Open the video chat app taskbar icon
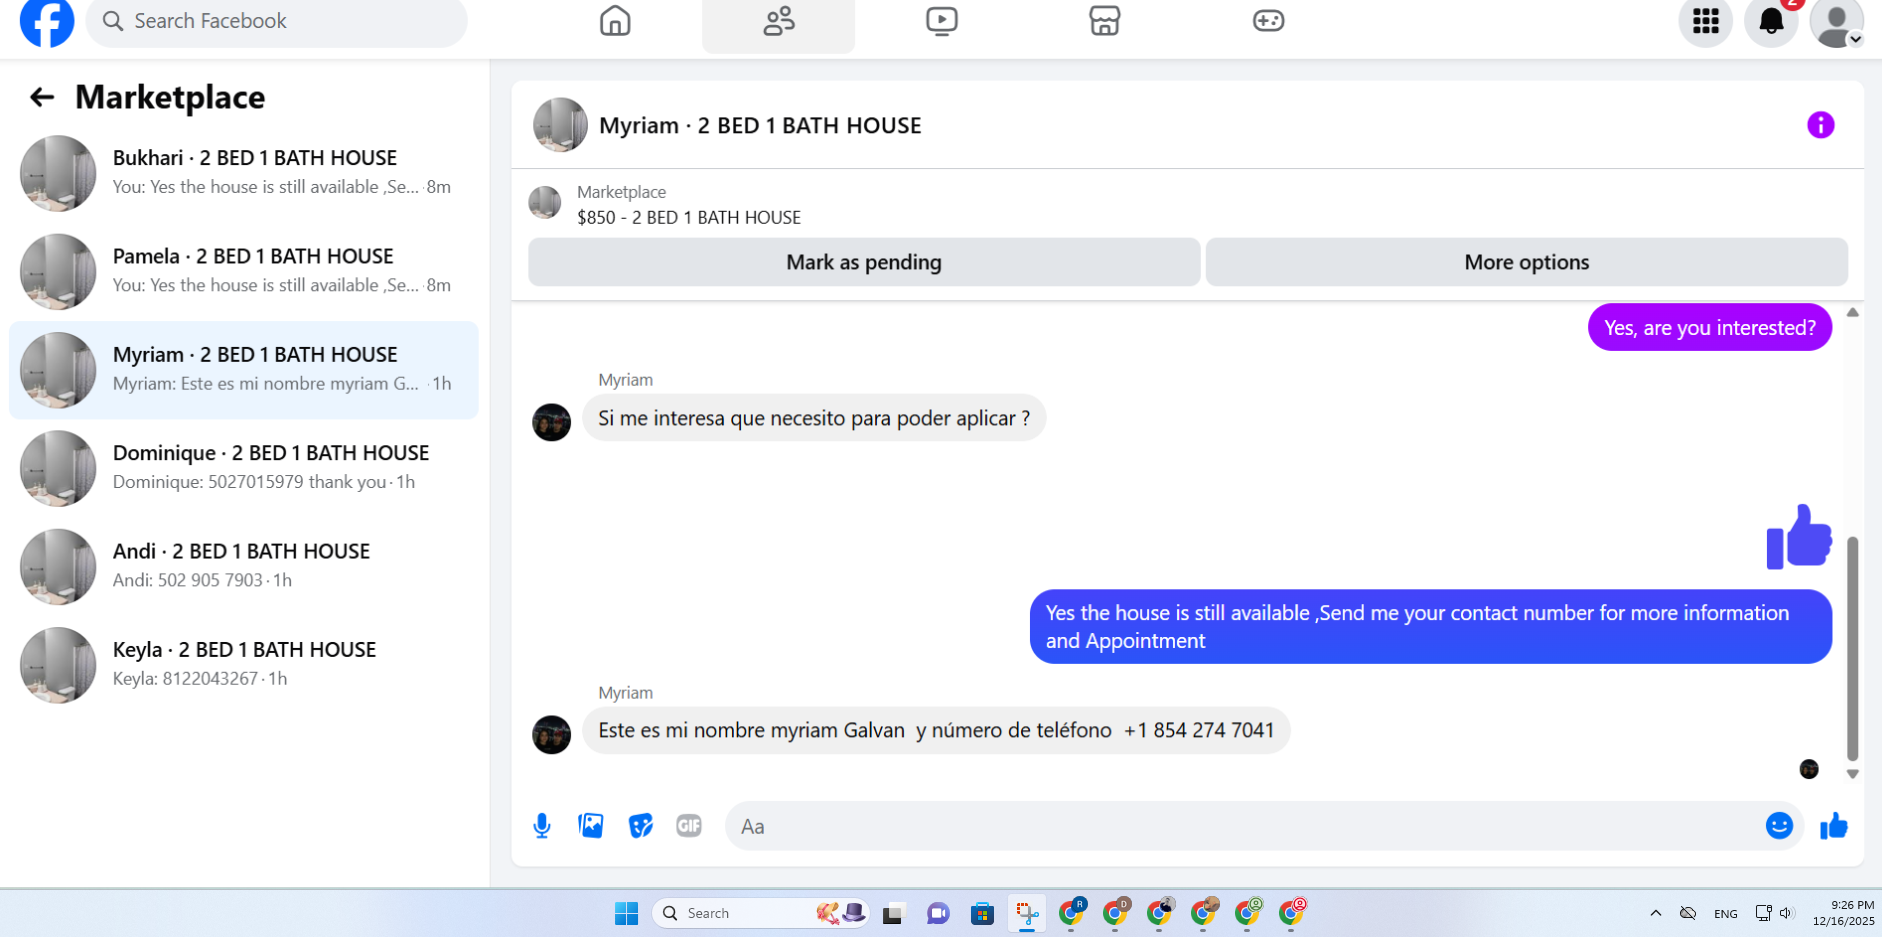1882x937 pixels. [x=938, y=913]
